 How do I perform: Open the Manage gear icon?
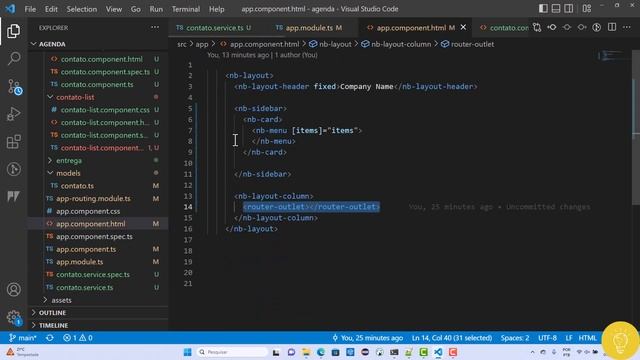[13, 317]
